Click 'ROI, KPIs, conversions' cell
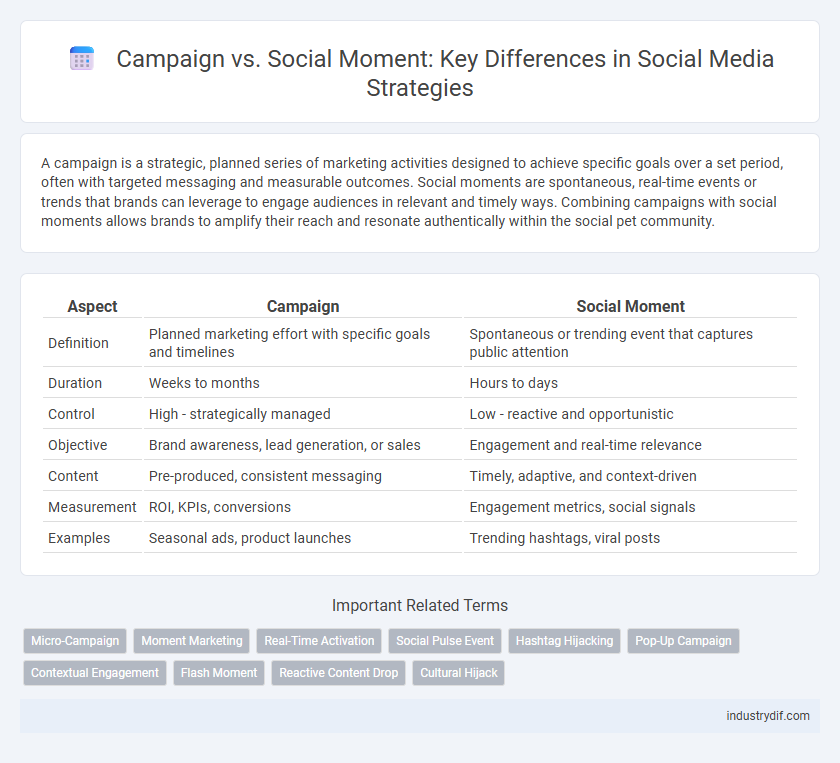This screenshot has width=840, height=763. pyautogui.click(x=303, y=507)
